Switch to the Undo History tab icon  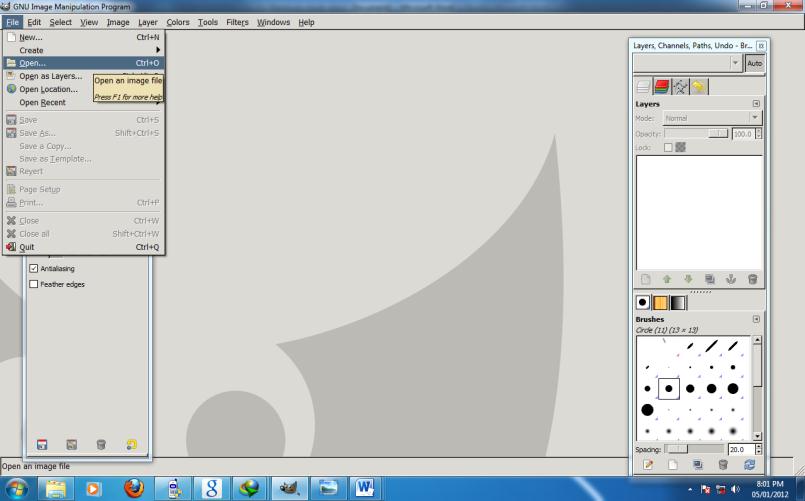coord(699,86)
